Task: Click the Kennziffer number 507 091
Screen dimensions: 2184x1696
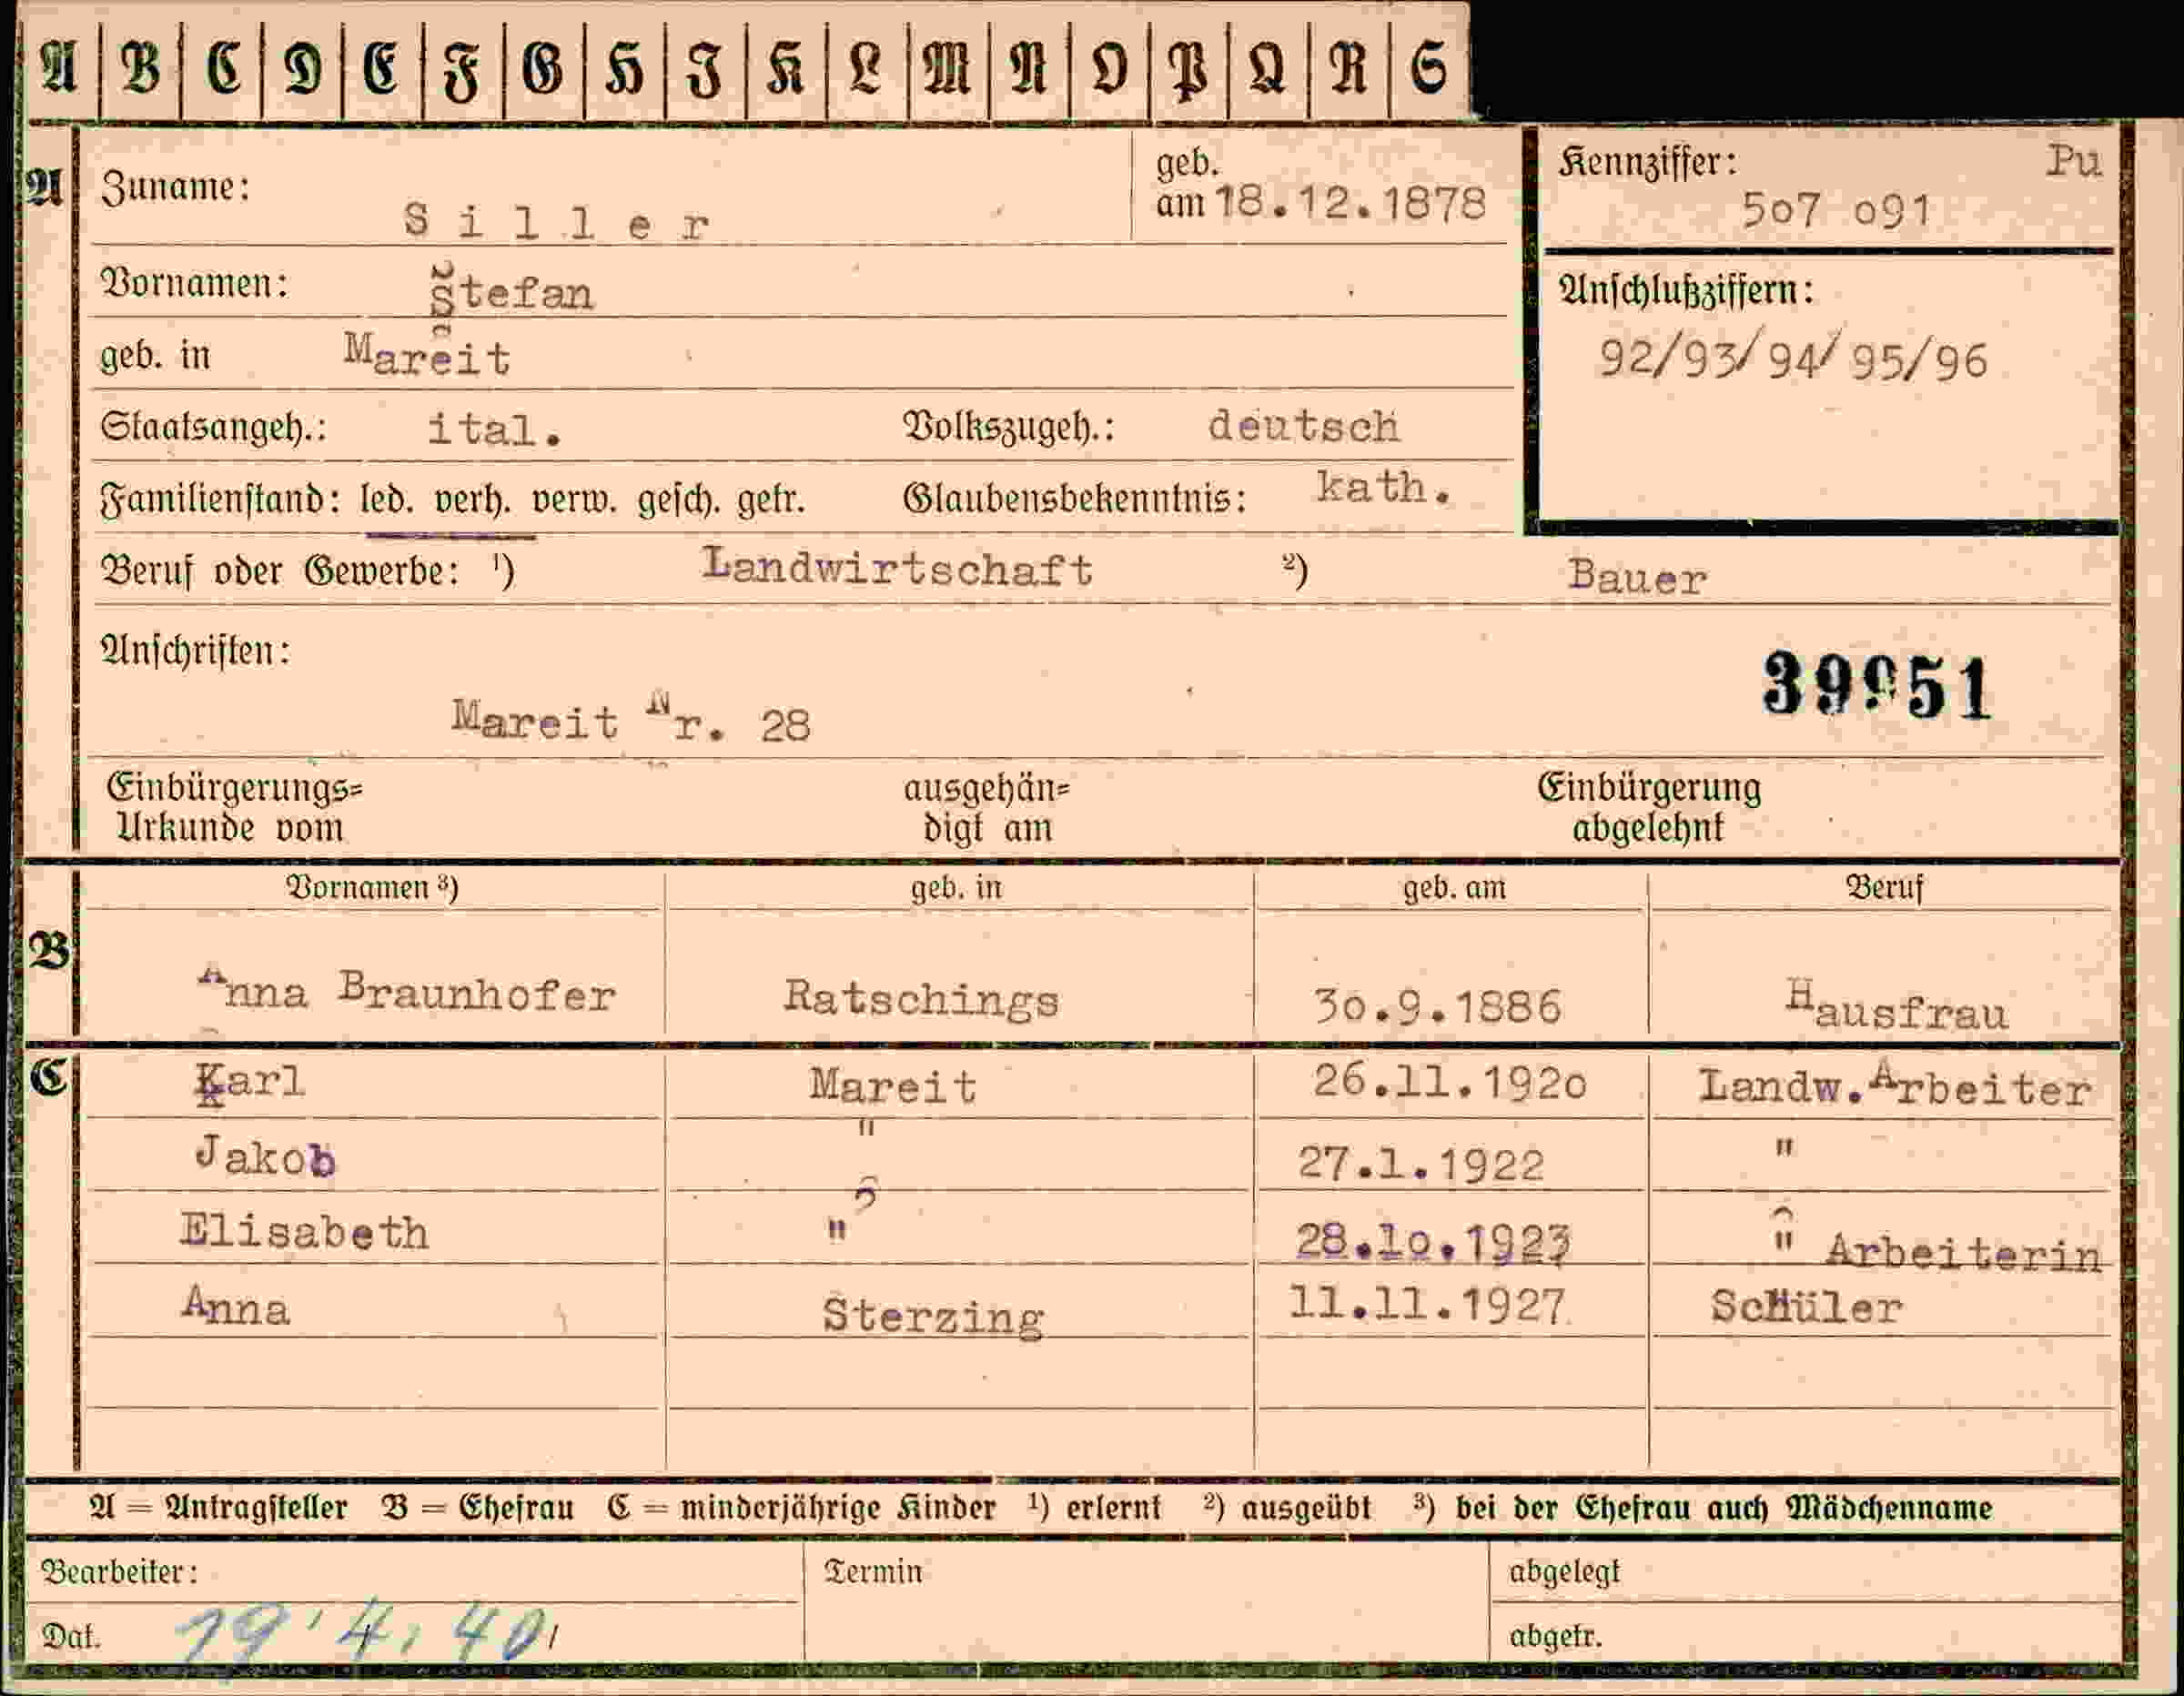Action: 1836,210
